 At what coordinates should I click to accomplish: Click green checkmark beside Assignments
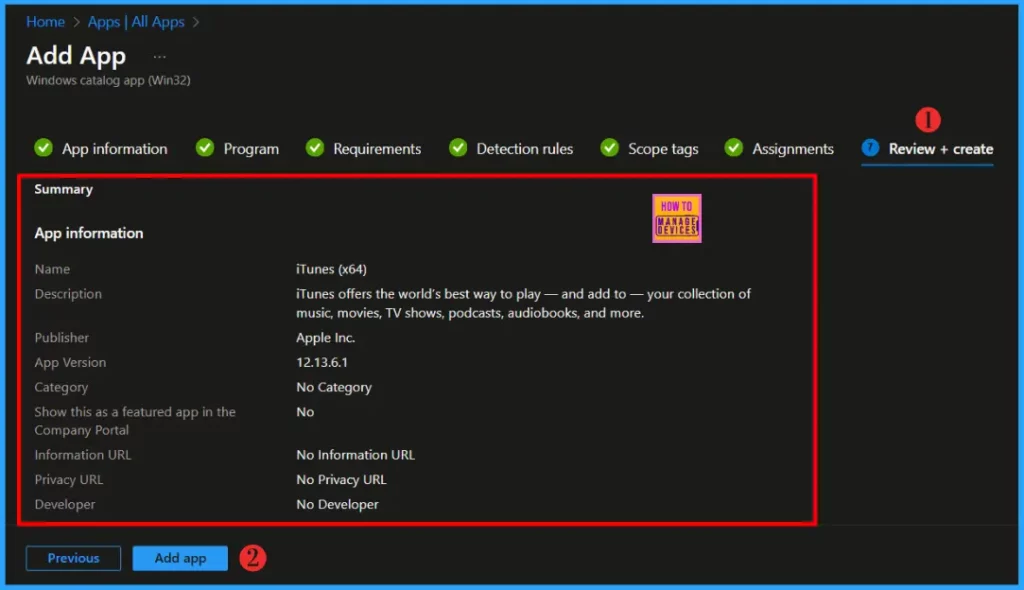pyautogui.click(x=733, y=148)
